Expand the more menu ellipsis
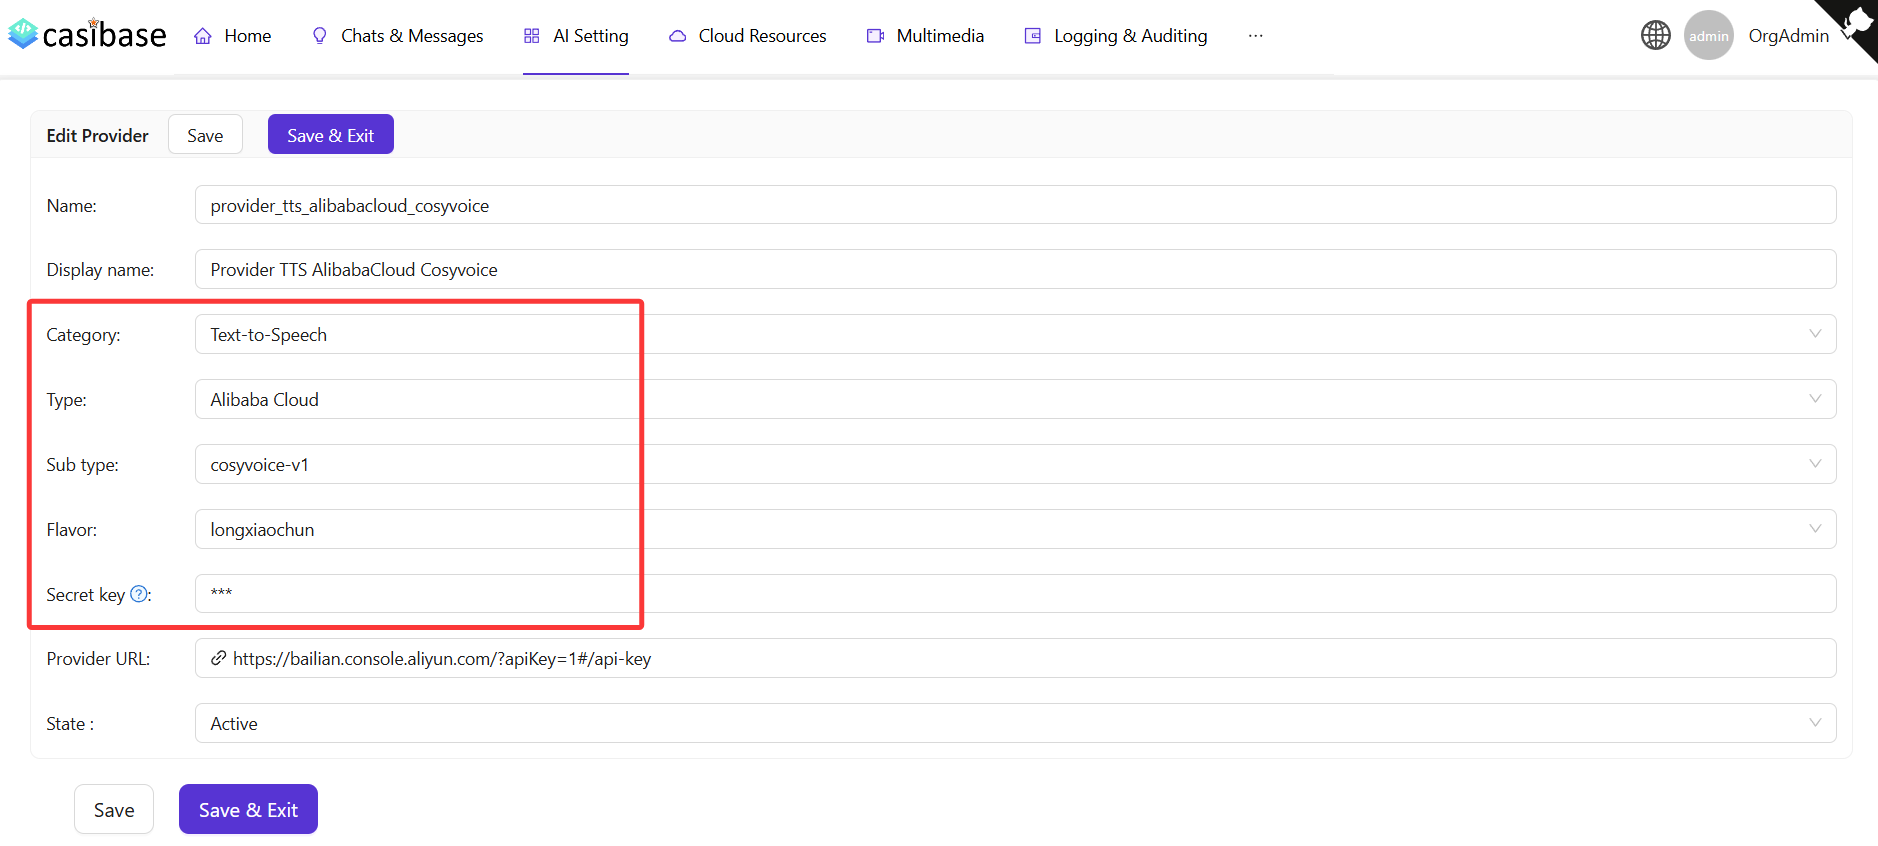Viewport: 1878px width, 846px height. coord(1256,36)
